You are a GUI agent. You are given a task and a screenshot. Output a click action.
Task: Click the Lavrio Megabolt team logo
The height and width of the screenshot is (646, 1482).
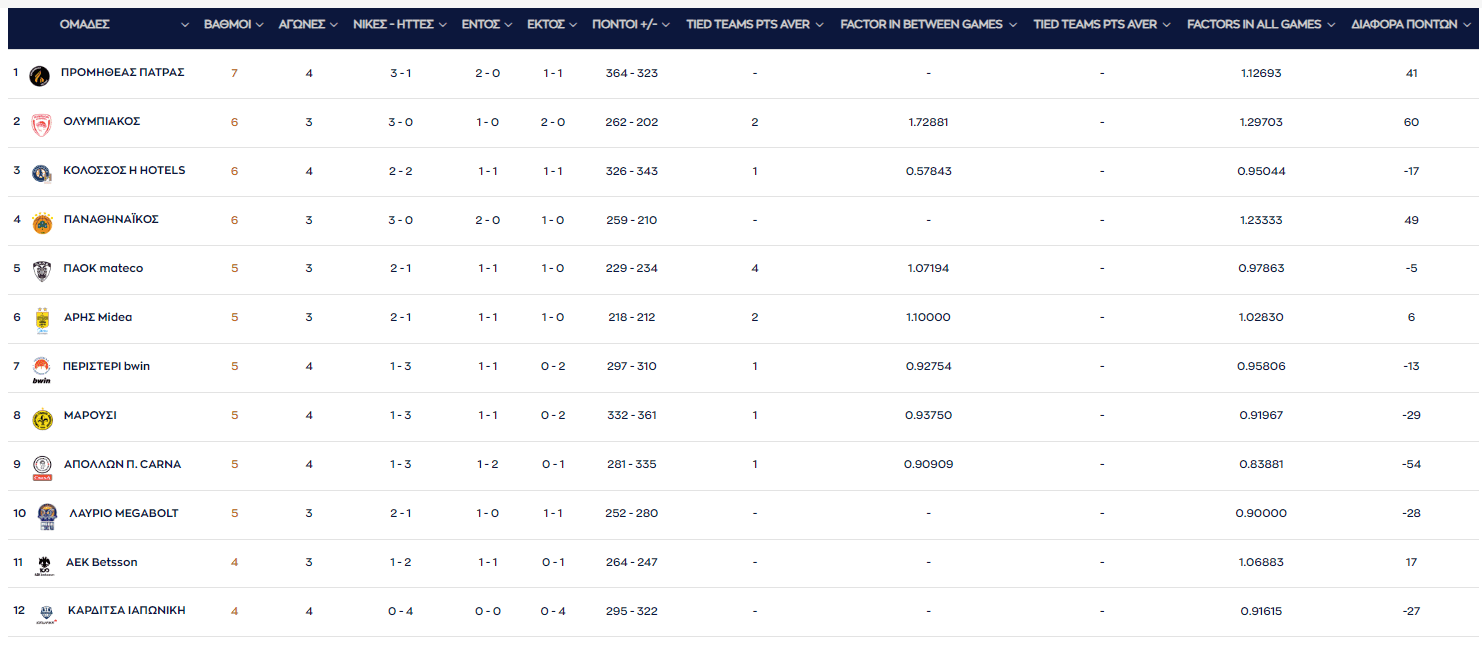pos(47,516)
